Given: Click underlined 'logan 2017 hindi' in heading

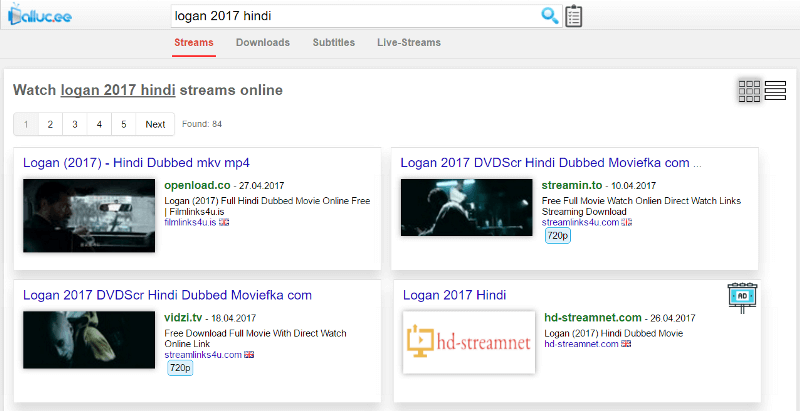Looking at the screenshot, I should tap(118, 90).
